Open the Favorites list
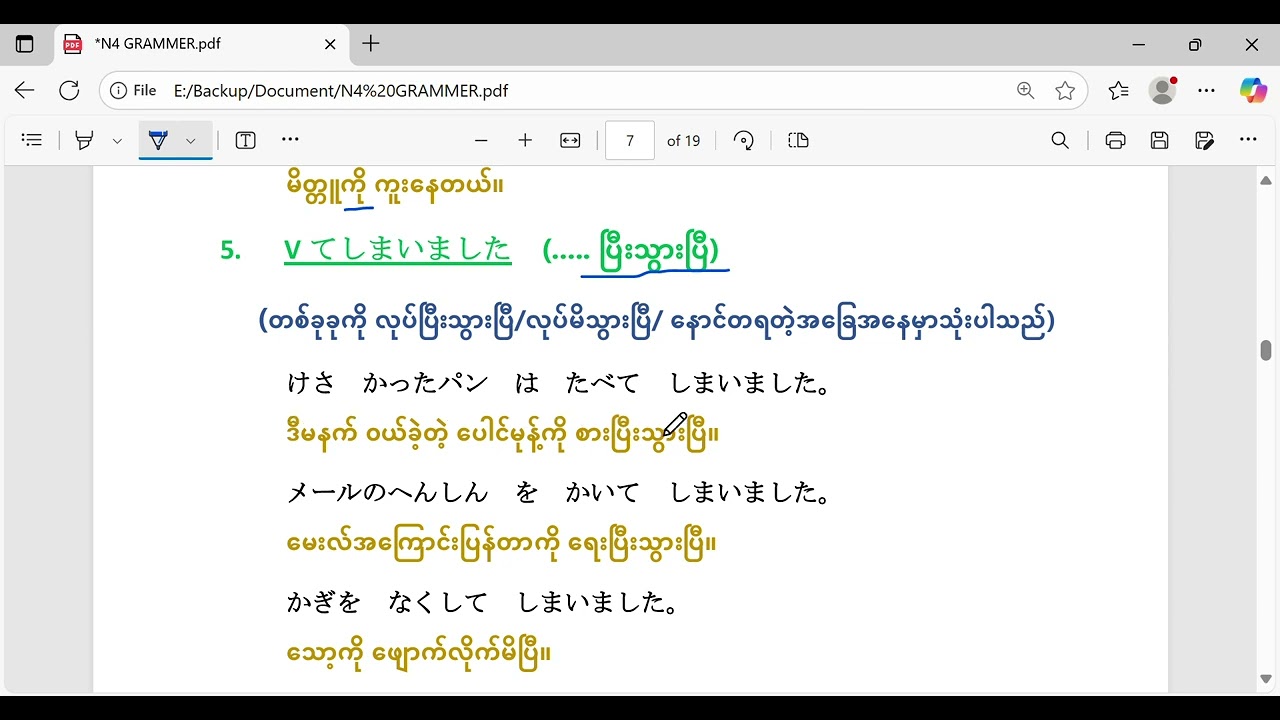The width and height of the screenshot is (1280, 720). click(x=1118, y=90)
